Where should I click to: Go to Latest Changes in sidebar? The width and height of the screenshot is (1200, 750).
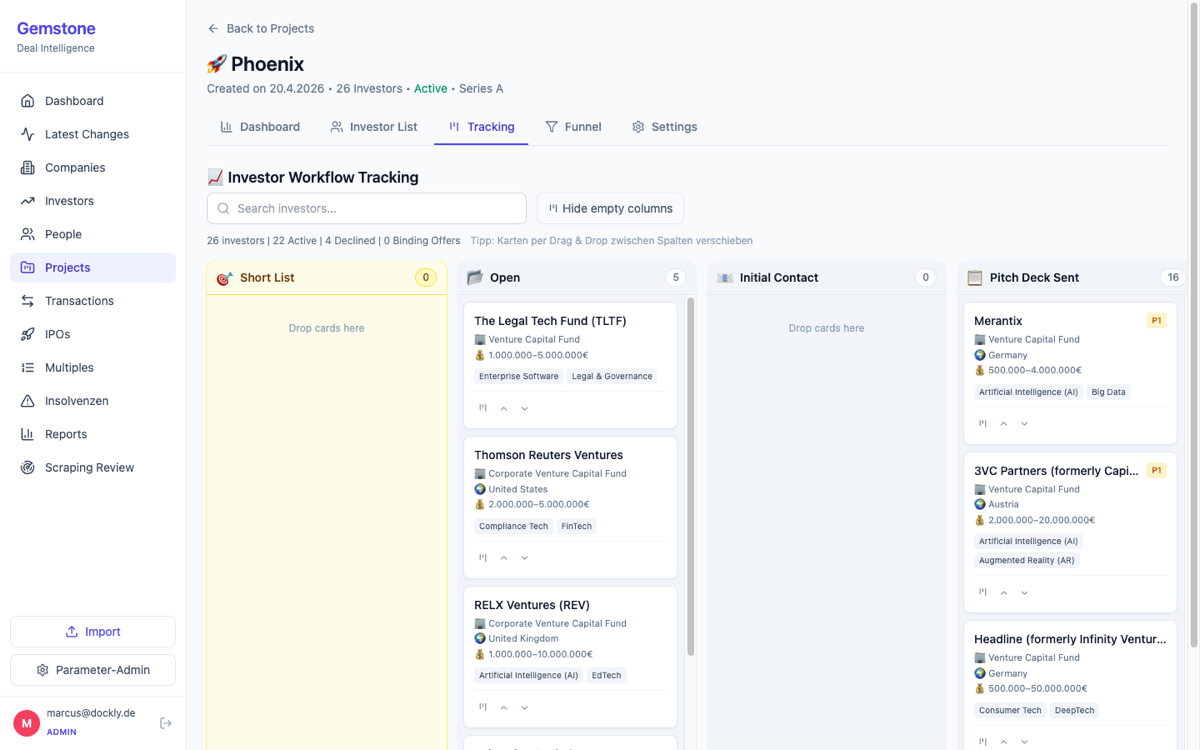pos(93,134)
